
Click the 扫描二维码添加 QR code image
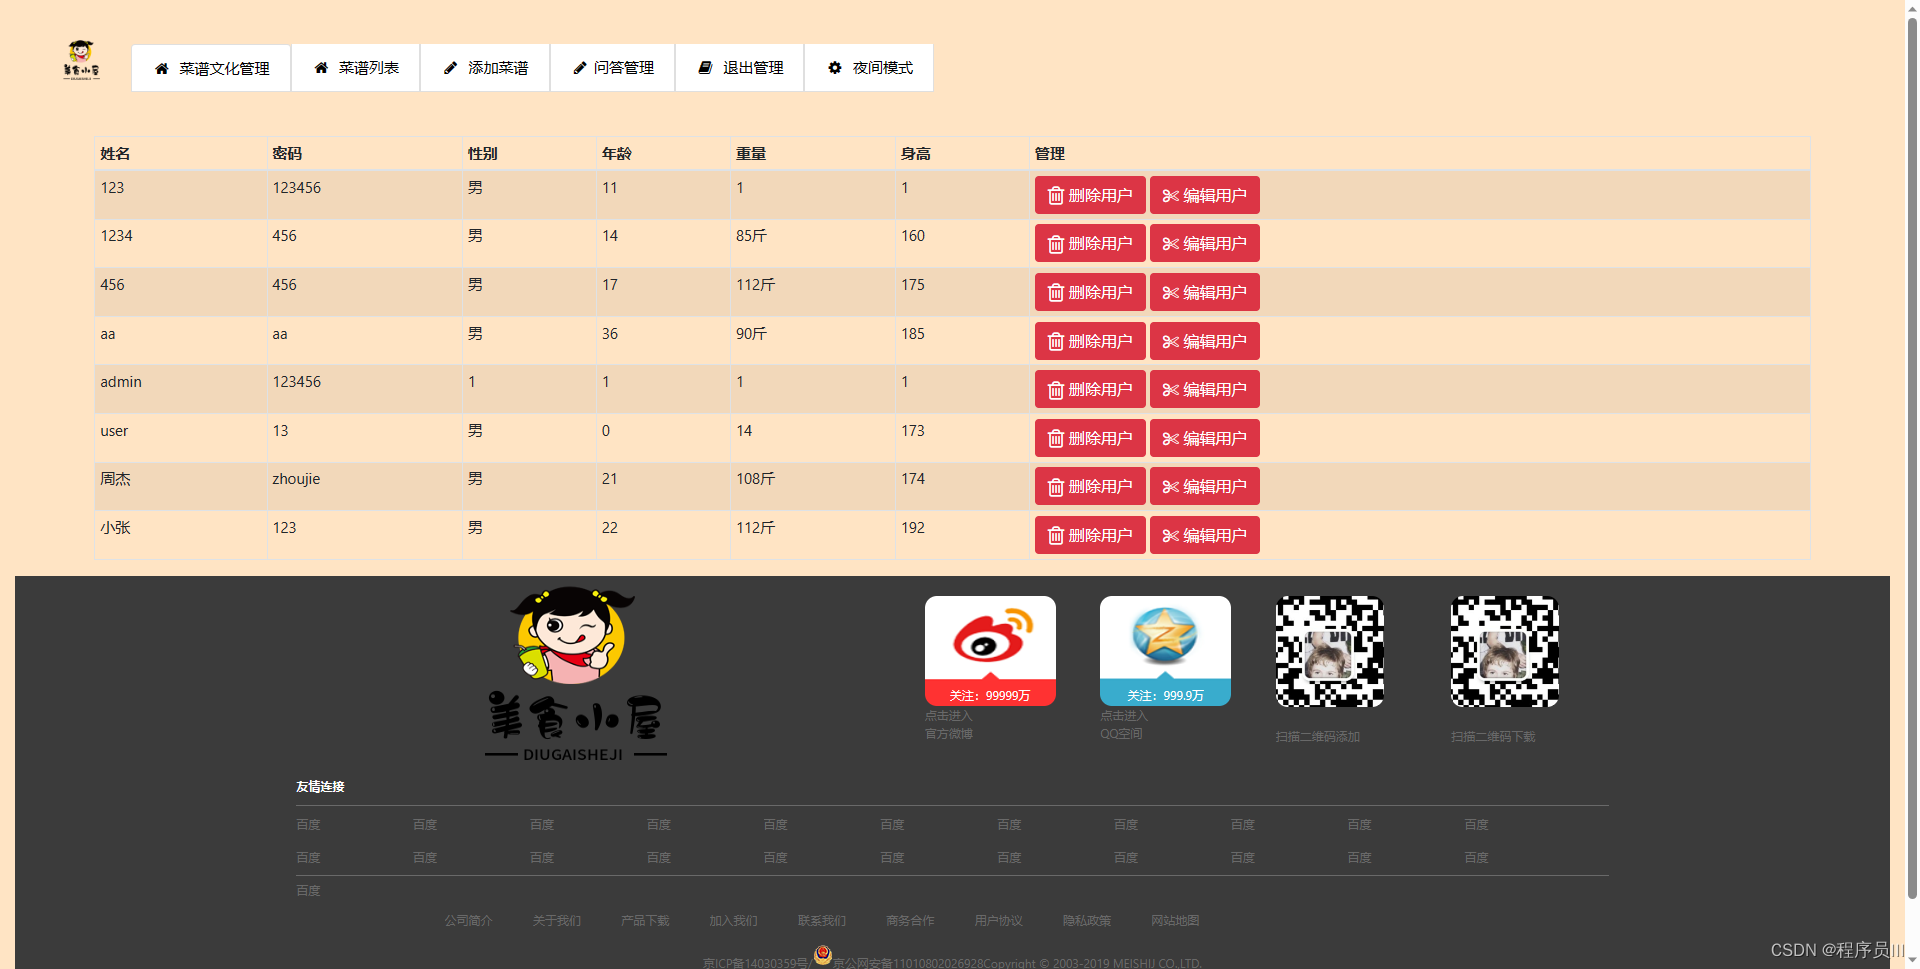[x=1330, y=651]
